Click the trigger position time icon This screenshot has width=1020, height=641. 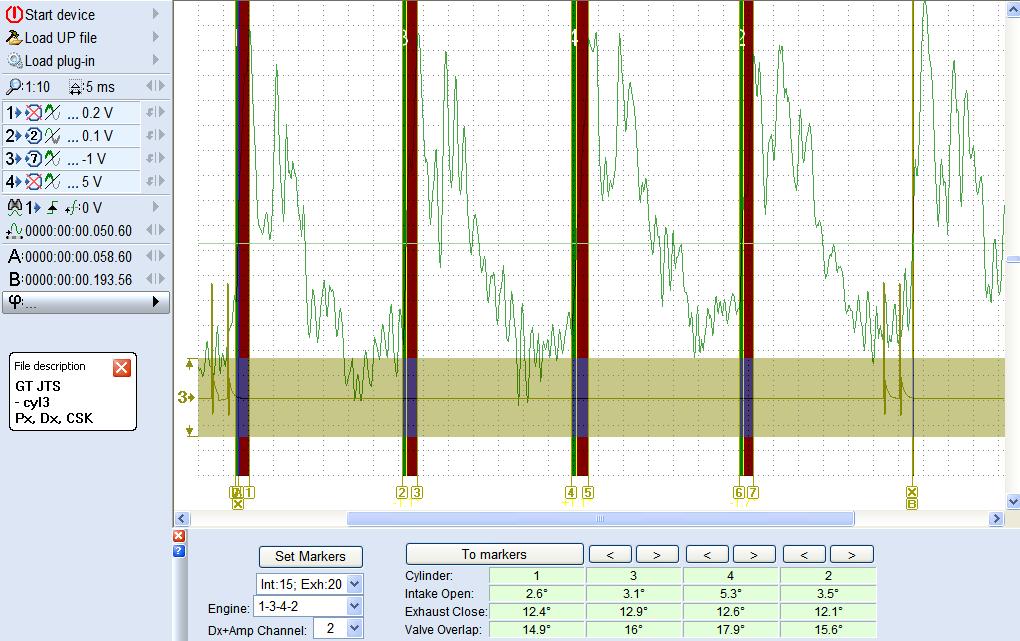coord(14,230)
